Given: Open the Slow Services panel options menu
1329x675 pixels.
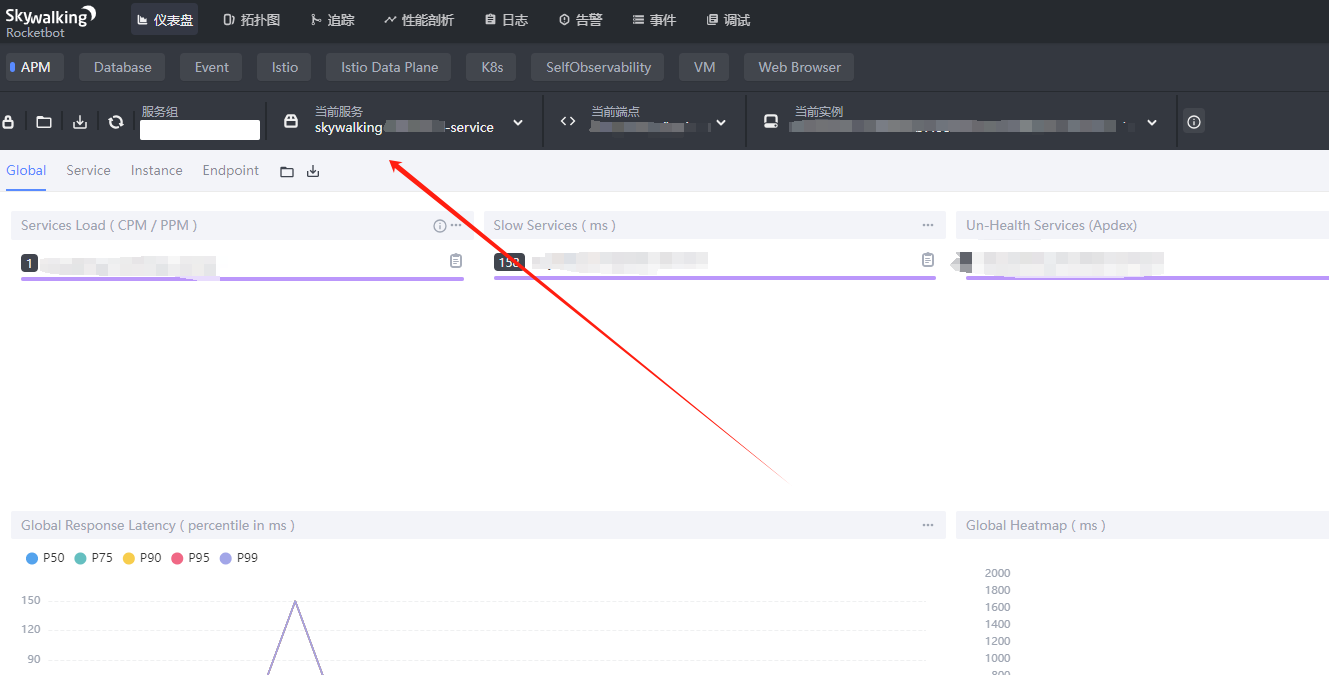Looking at the screenshot, I should point(926,225).
